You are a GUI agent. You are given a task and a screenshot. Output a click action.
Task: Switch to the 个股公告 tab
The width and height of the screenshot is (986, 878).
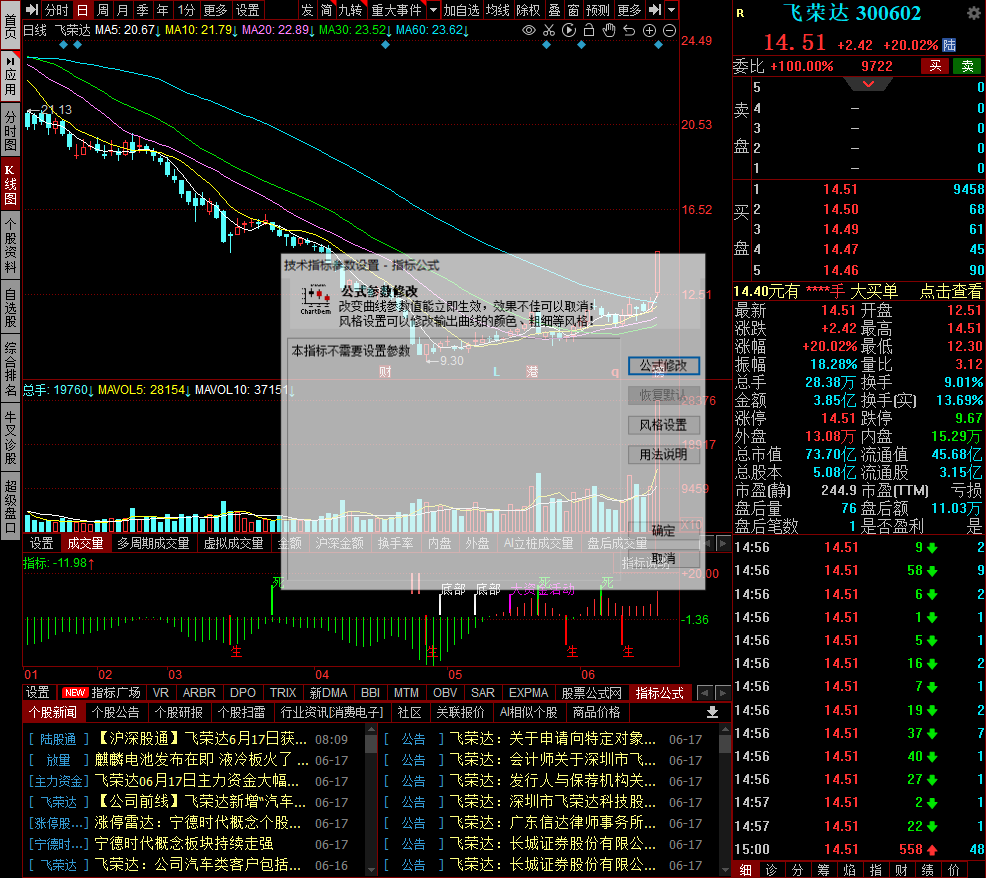coord(116,712)
